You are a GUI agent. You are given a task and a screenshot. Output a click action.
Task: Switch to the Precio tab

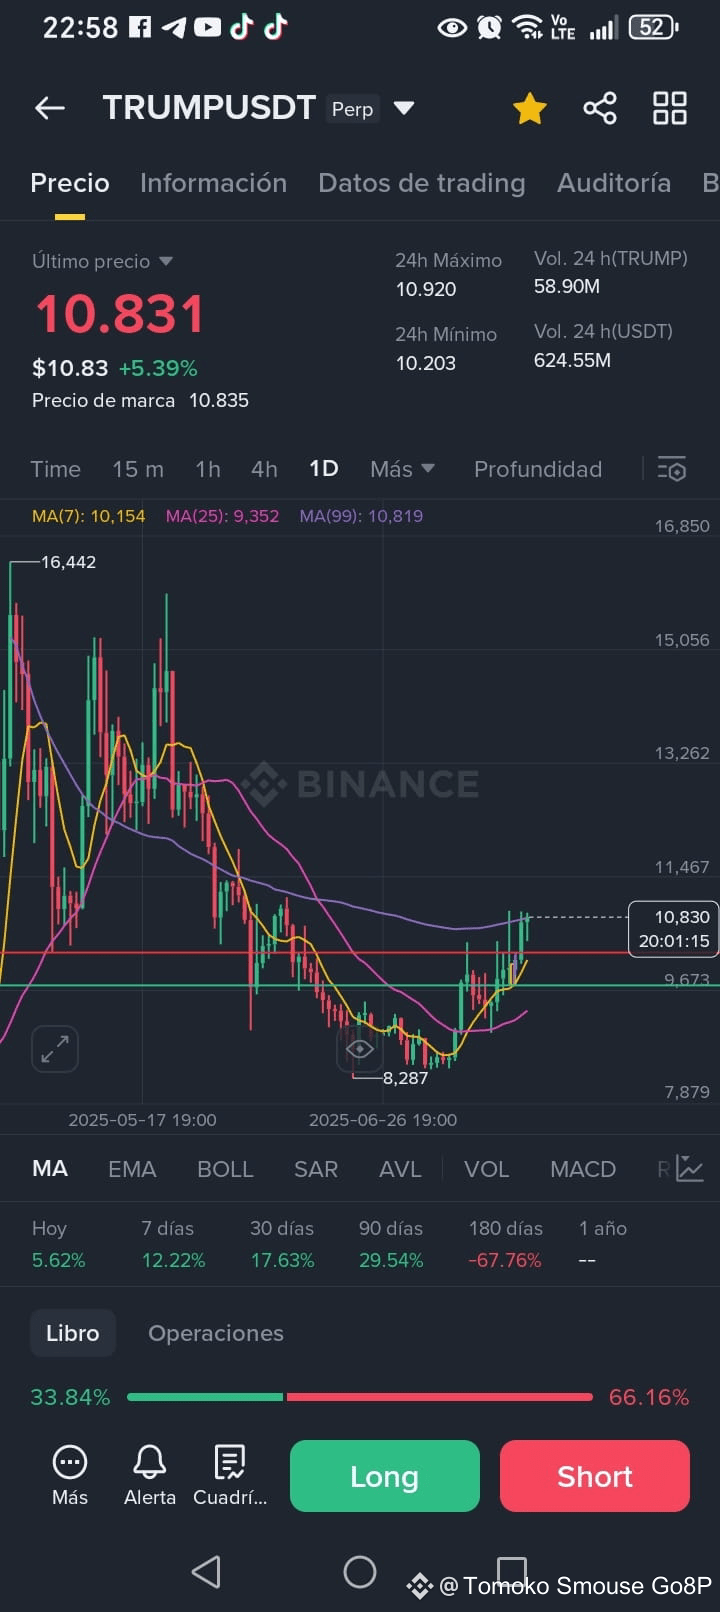pyautogui.click(x=70, y=183)
